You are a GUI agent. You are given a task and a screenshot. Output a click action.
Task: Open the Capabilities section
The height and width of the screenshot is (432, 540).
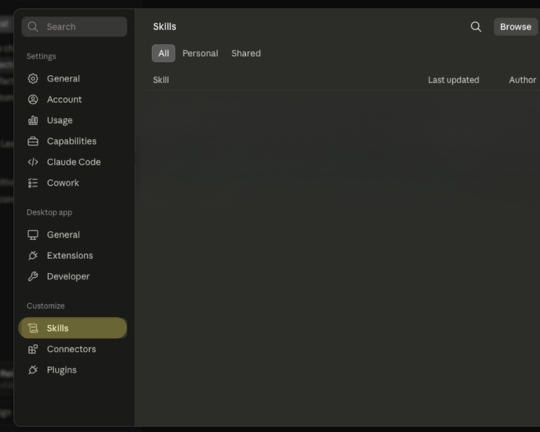(73, 141)
